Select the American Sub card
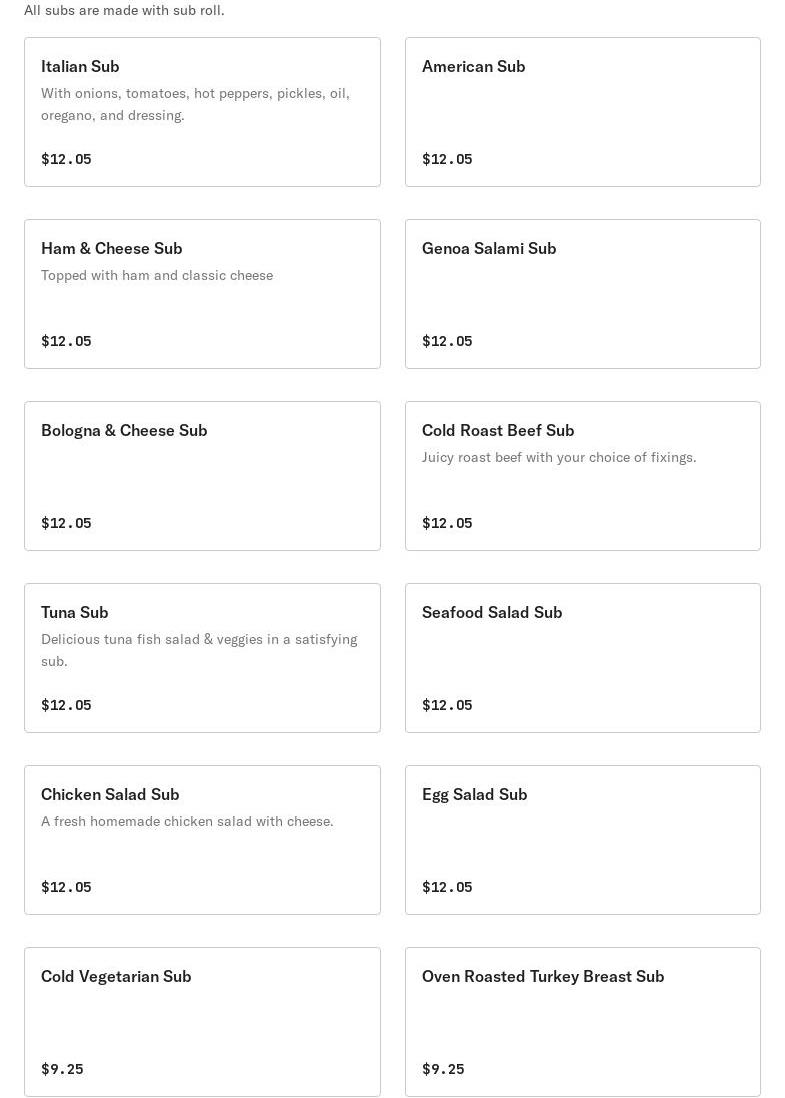The image size is (785, 1098). coord(582,112)
